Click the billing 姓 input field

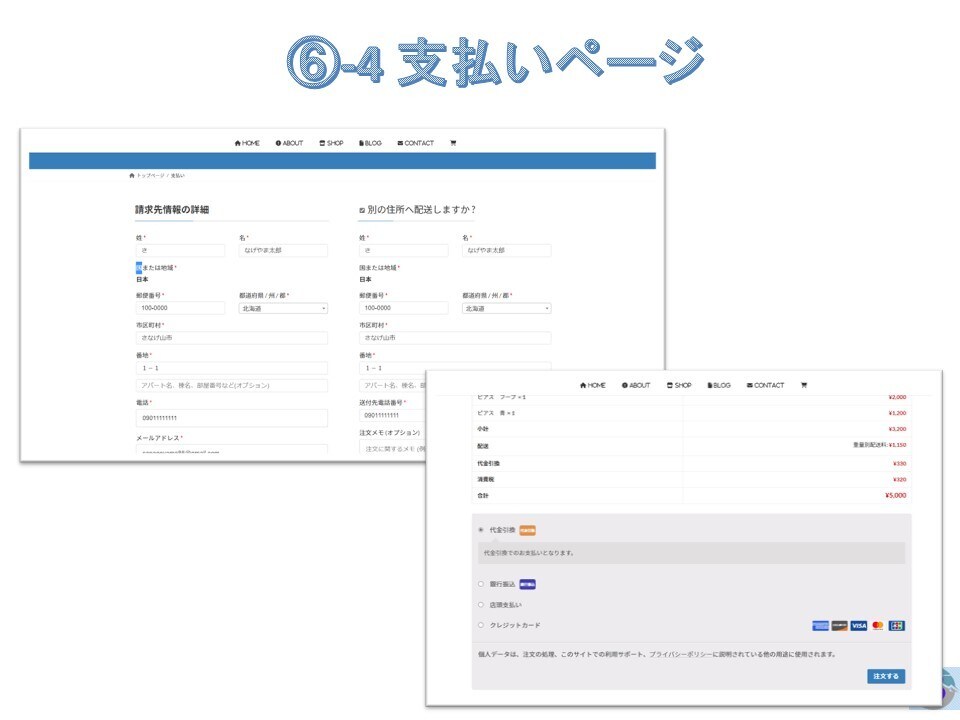pyautogui.click(x=180, y=250)
